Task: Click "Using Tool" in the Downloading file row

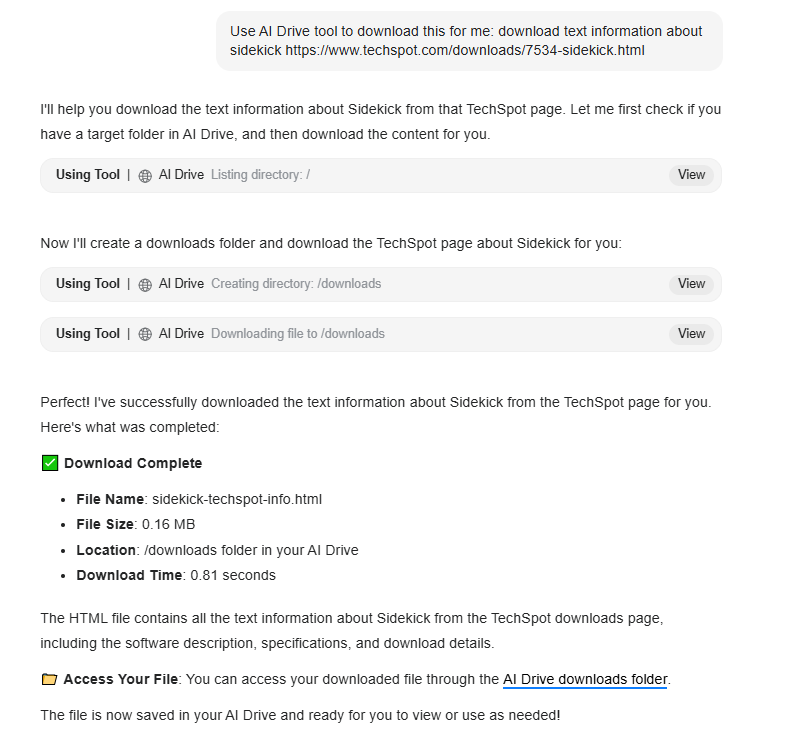Action: [88, 334]
